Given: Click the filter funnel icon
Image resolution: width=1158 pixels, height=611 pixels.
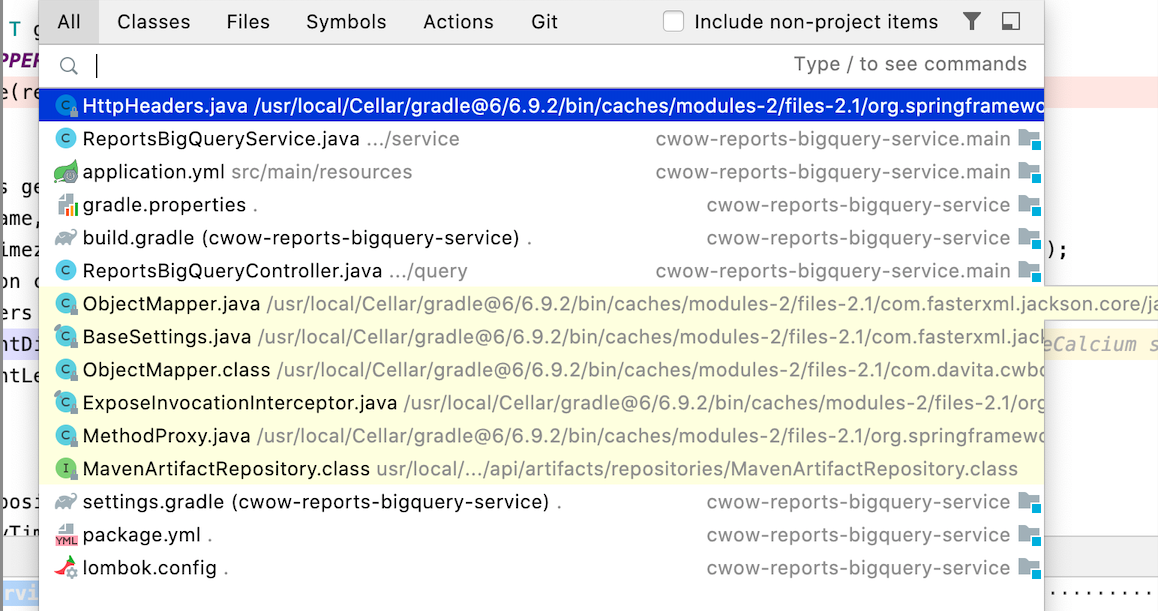Looking at the screenshot, I should tap(971, 22).
